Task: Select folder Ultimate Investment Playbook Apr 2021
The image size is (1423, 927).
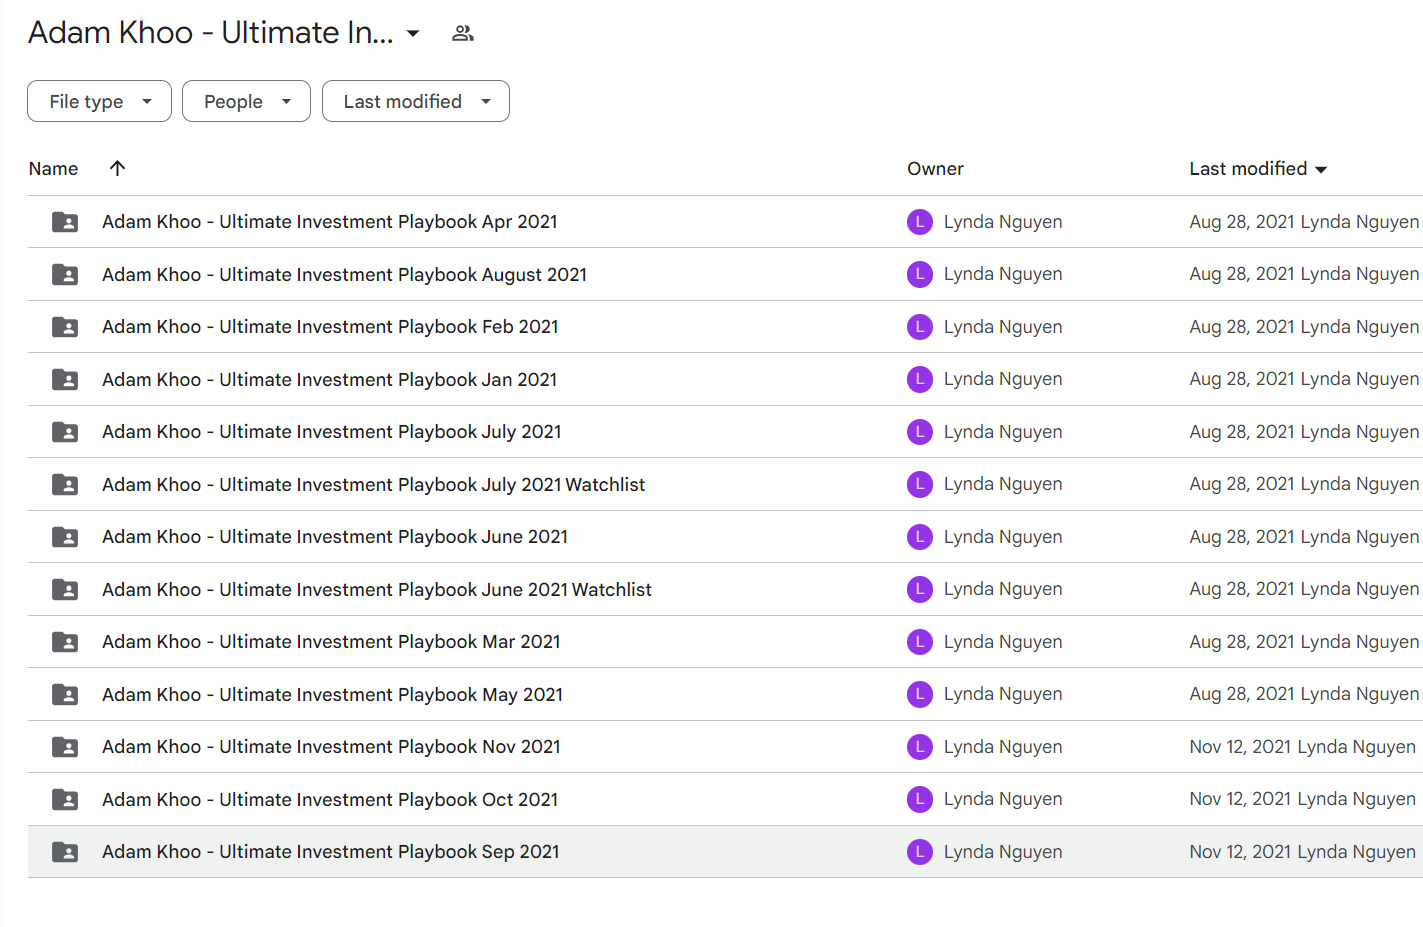Action: [x=330, y=222]
